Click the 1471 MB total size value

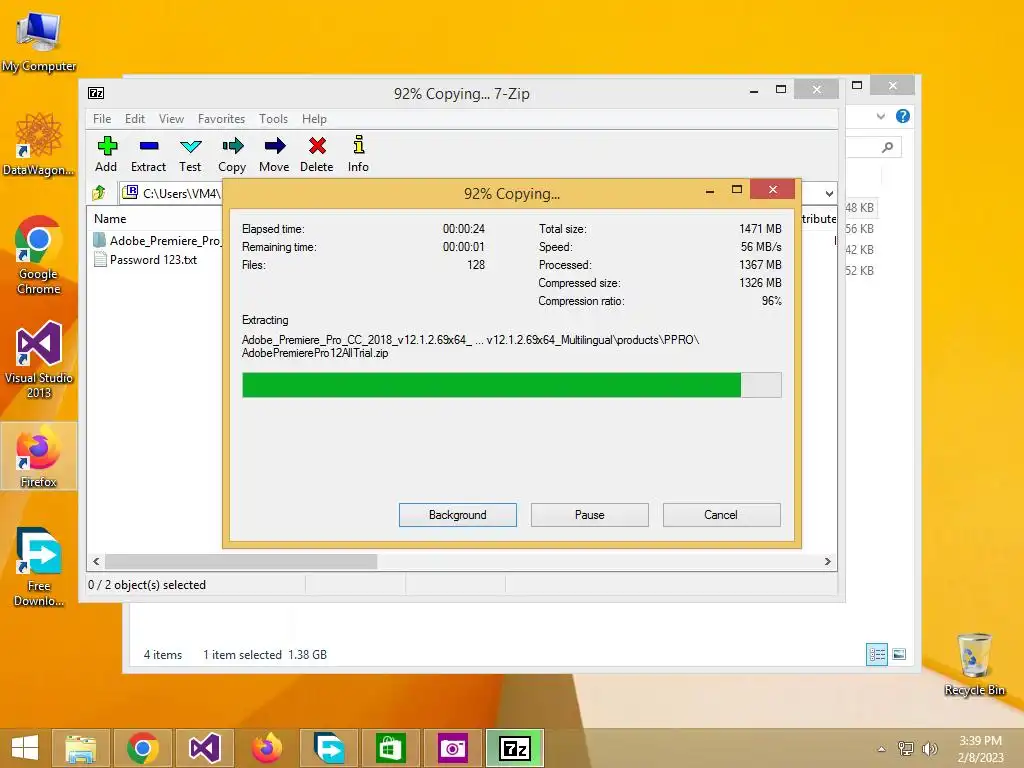click(760, 229)
